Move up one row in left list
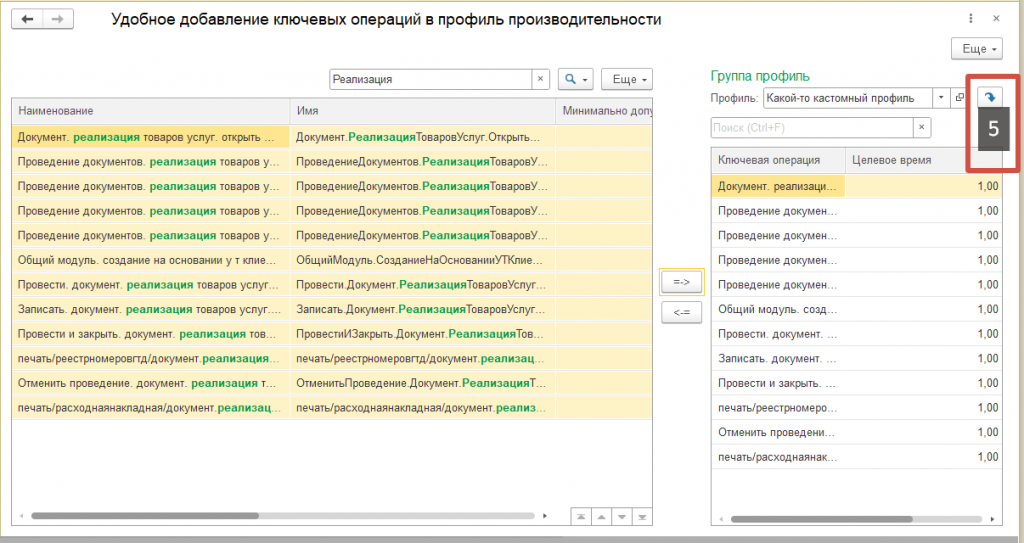Image resolution: width=1024 pixels, height=543 pixels. pyautogui.click(x=601, y=516)
